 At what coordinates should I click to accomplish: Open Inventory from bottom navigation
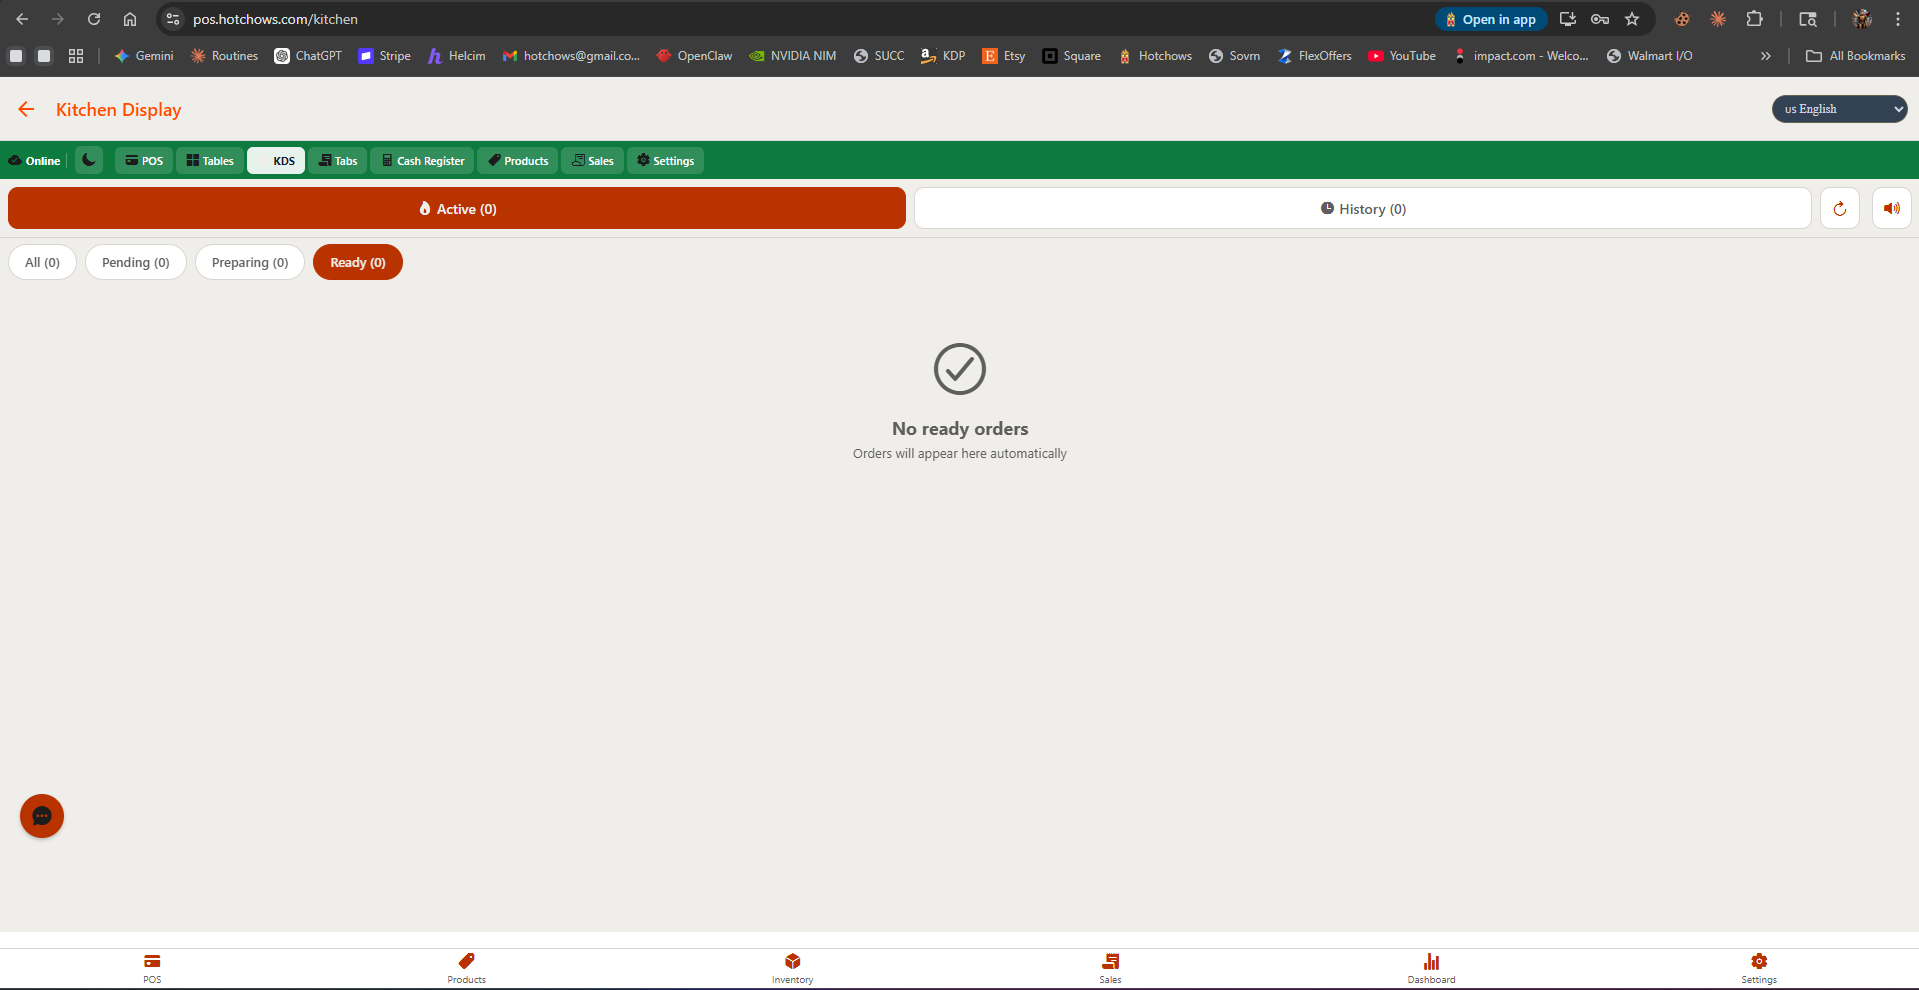pyautogui.click(x=793, y=968)
